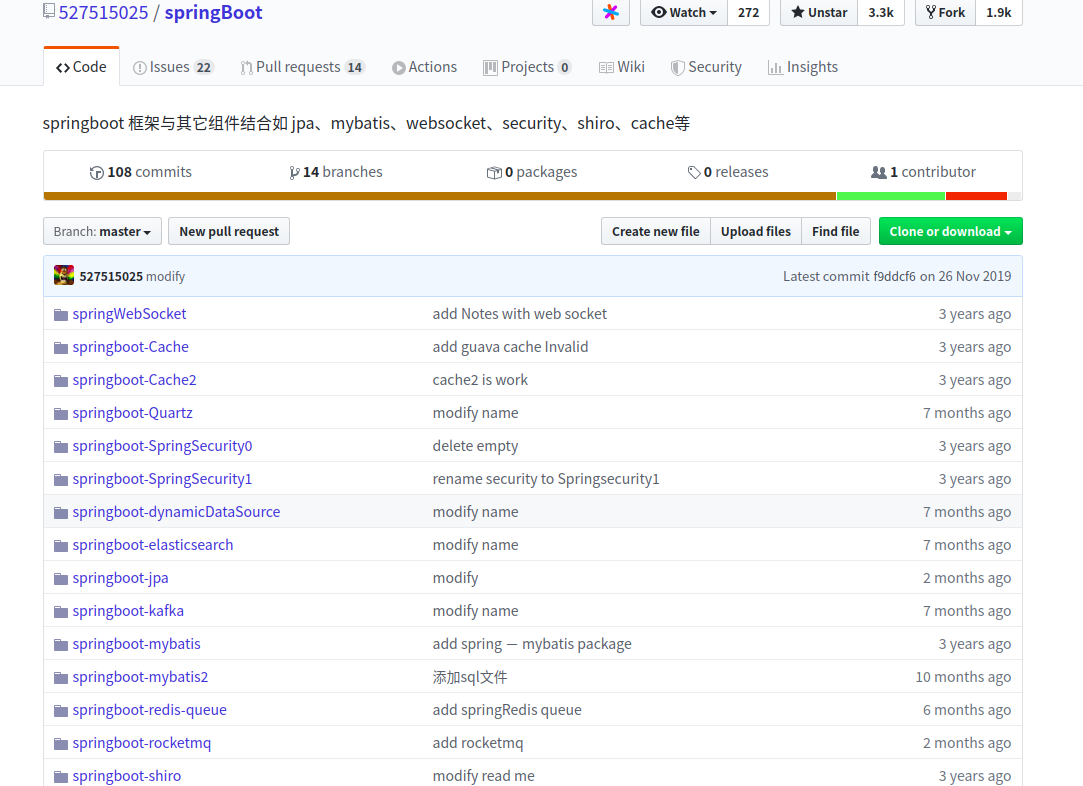The height and width of the screenshot is (786, 1083).
Task: Click folder icon for springboot-SpringSecurity0
Action: tap(61, 447)
